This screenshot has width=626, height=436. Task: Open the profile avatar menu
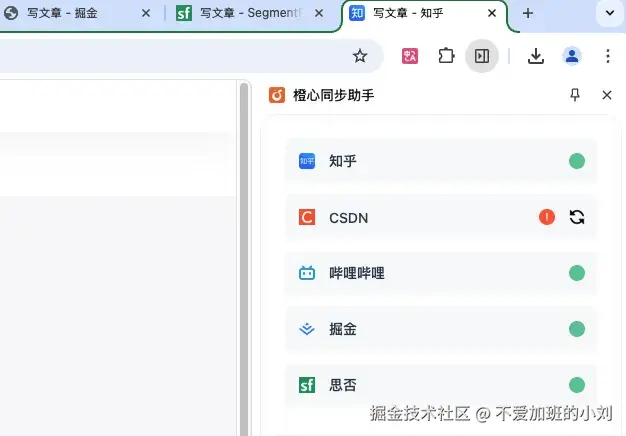572,56
